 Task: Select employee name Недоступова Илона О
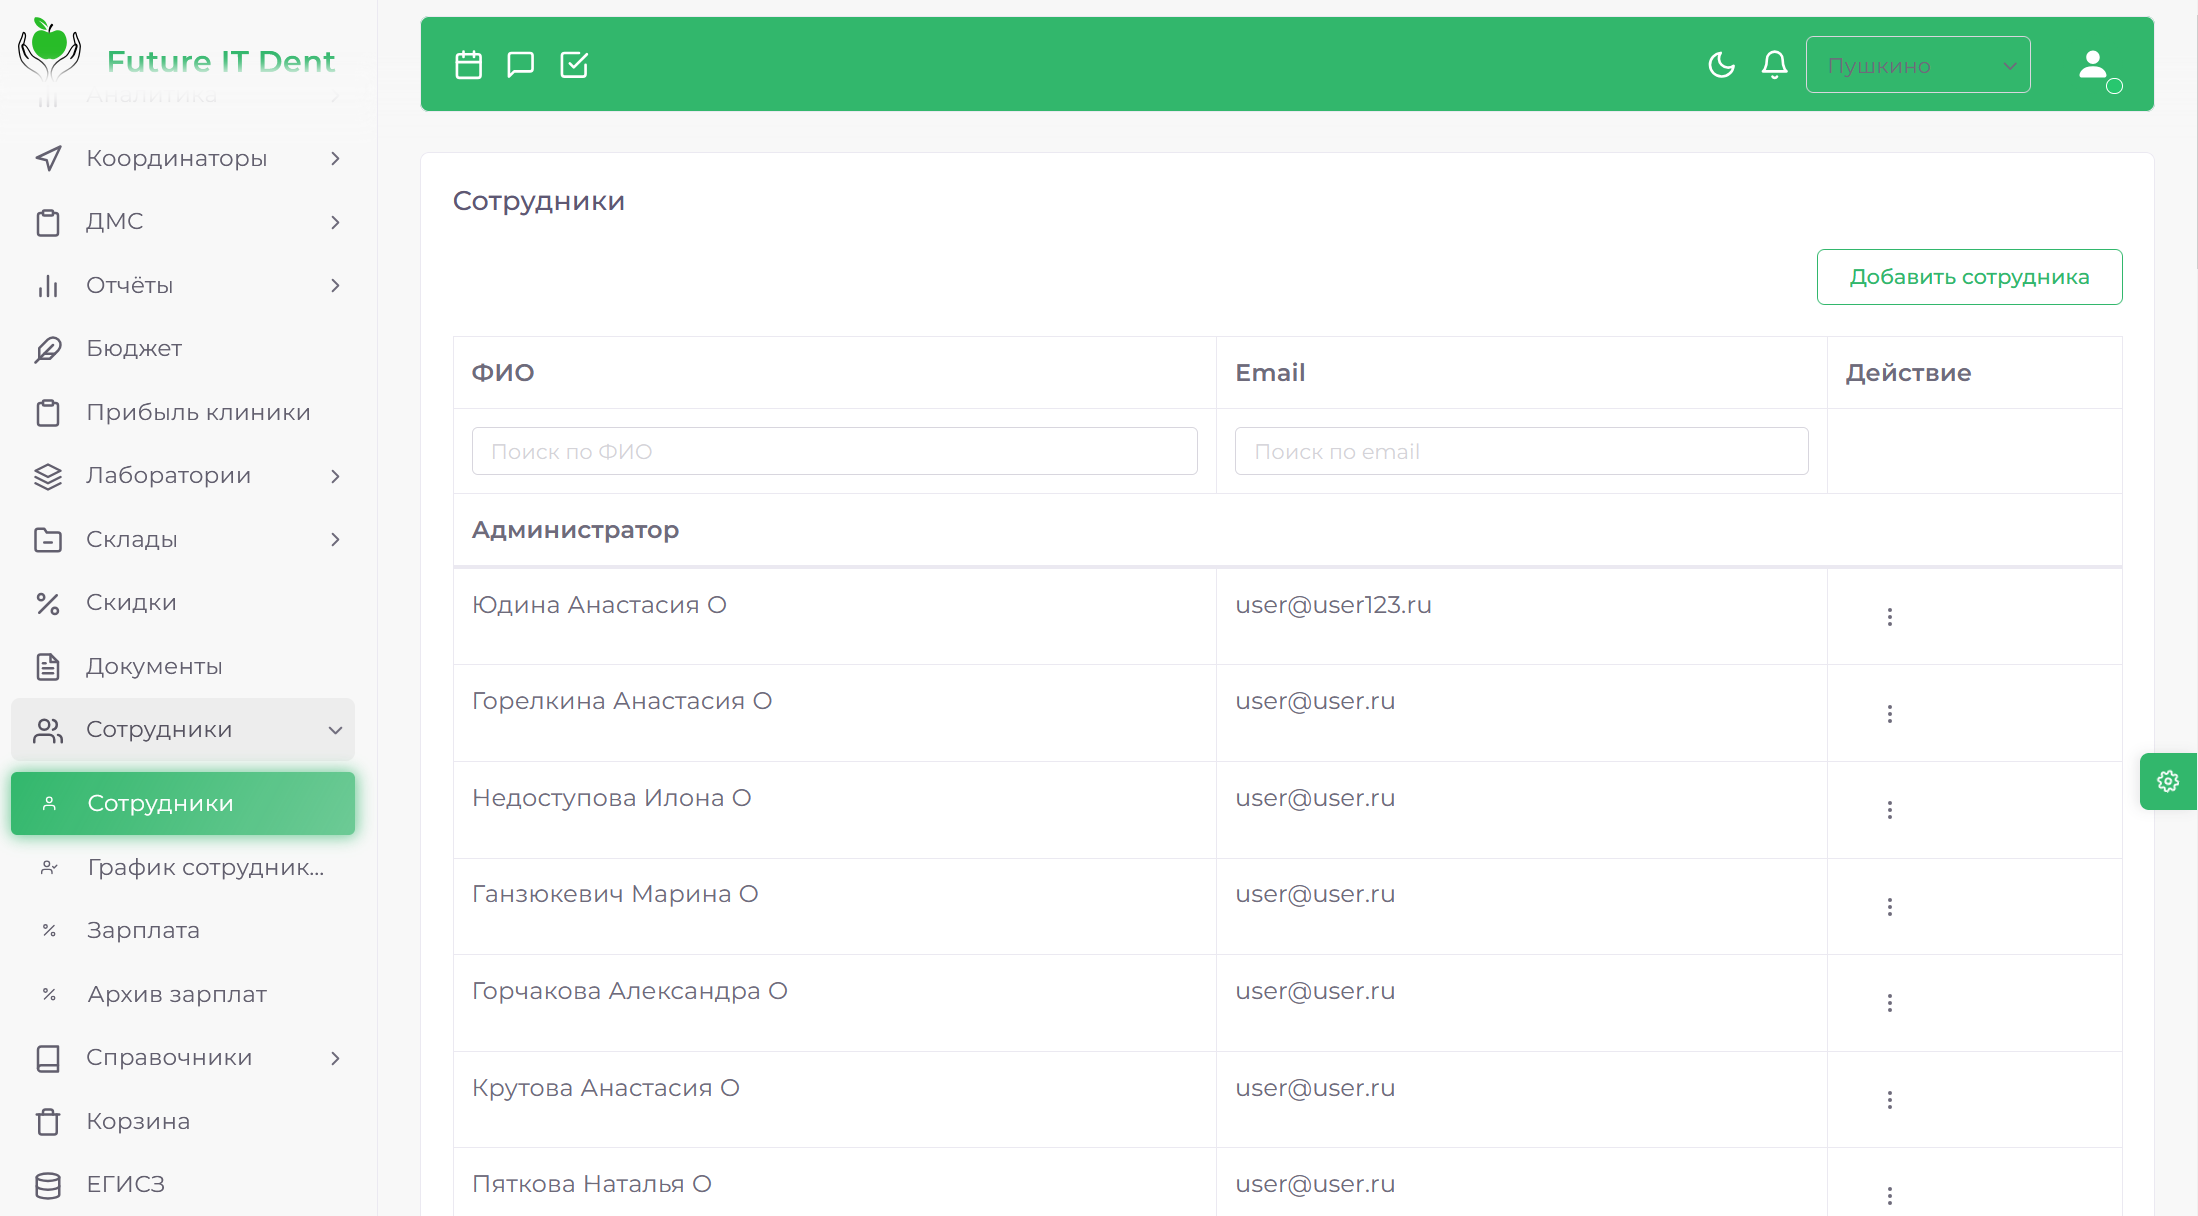tap(611, 798)
